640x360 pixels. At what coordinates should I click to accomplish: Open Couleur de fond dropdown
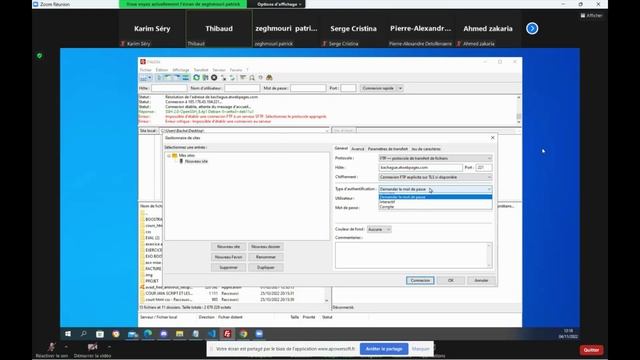[x=379, y=229]
